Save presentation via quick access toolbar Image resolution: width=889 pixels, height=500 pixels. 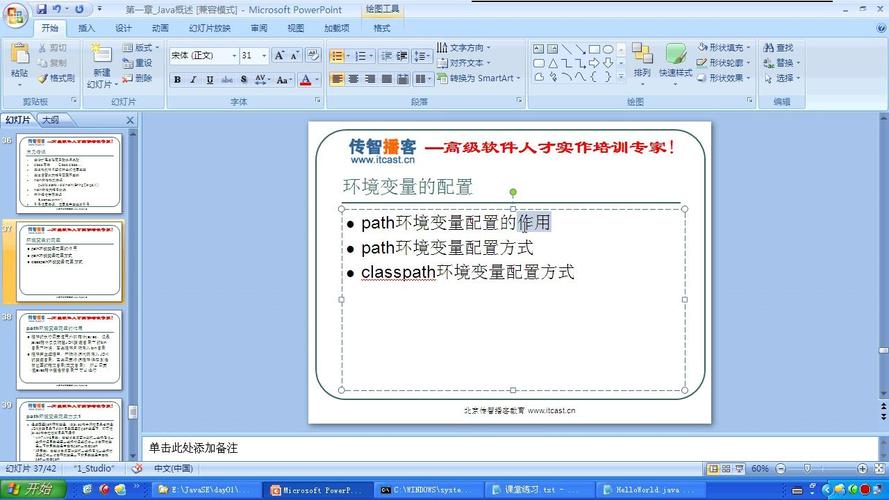click(42, 9)
